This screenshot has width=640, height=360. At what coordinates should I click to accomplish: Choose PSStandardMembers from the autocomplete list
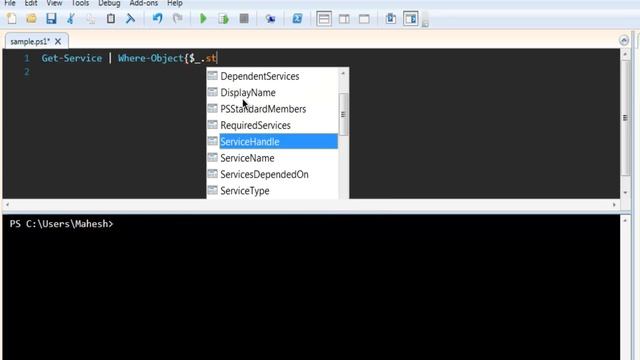click(x=272, y=109)
